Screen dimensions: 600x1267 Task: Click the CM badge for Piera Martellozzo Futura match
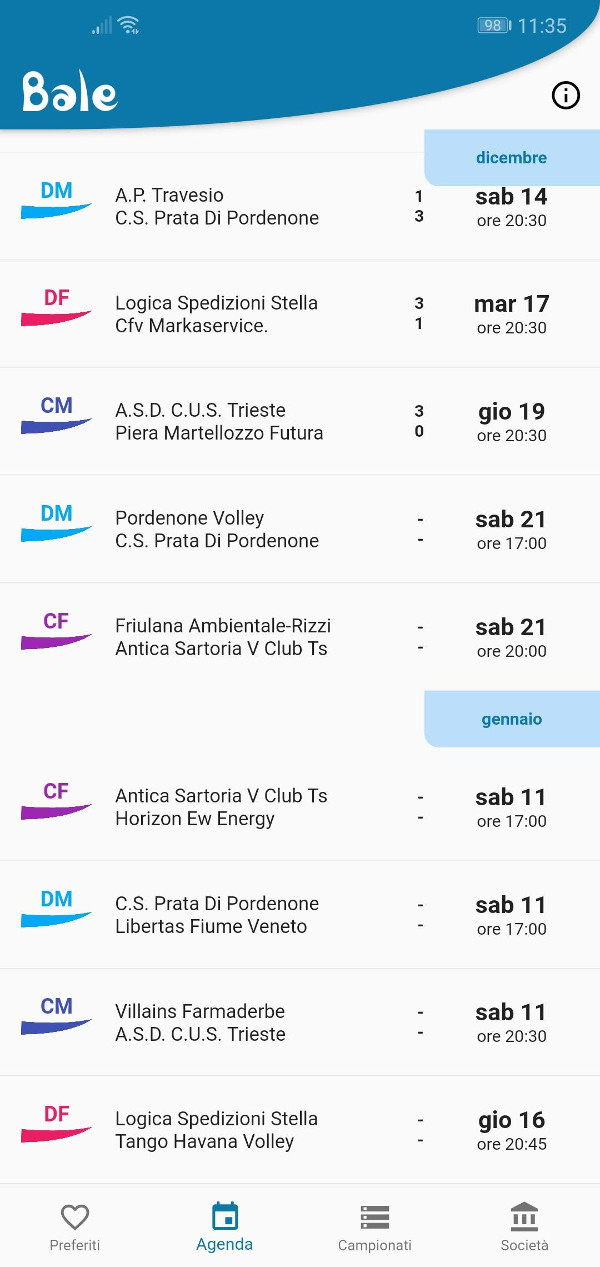(57, 415)
